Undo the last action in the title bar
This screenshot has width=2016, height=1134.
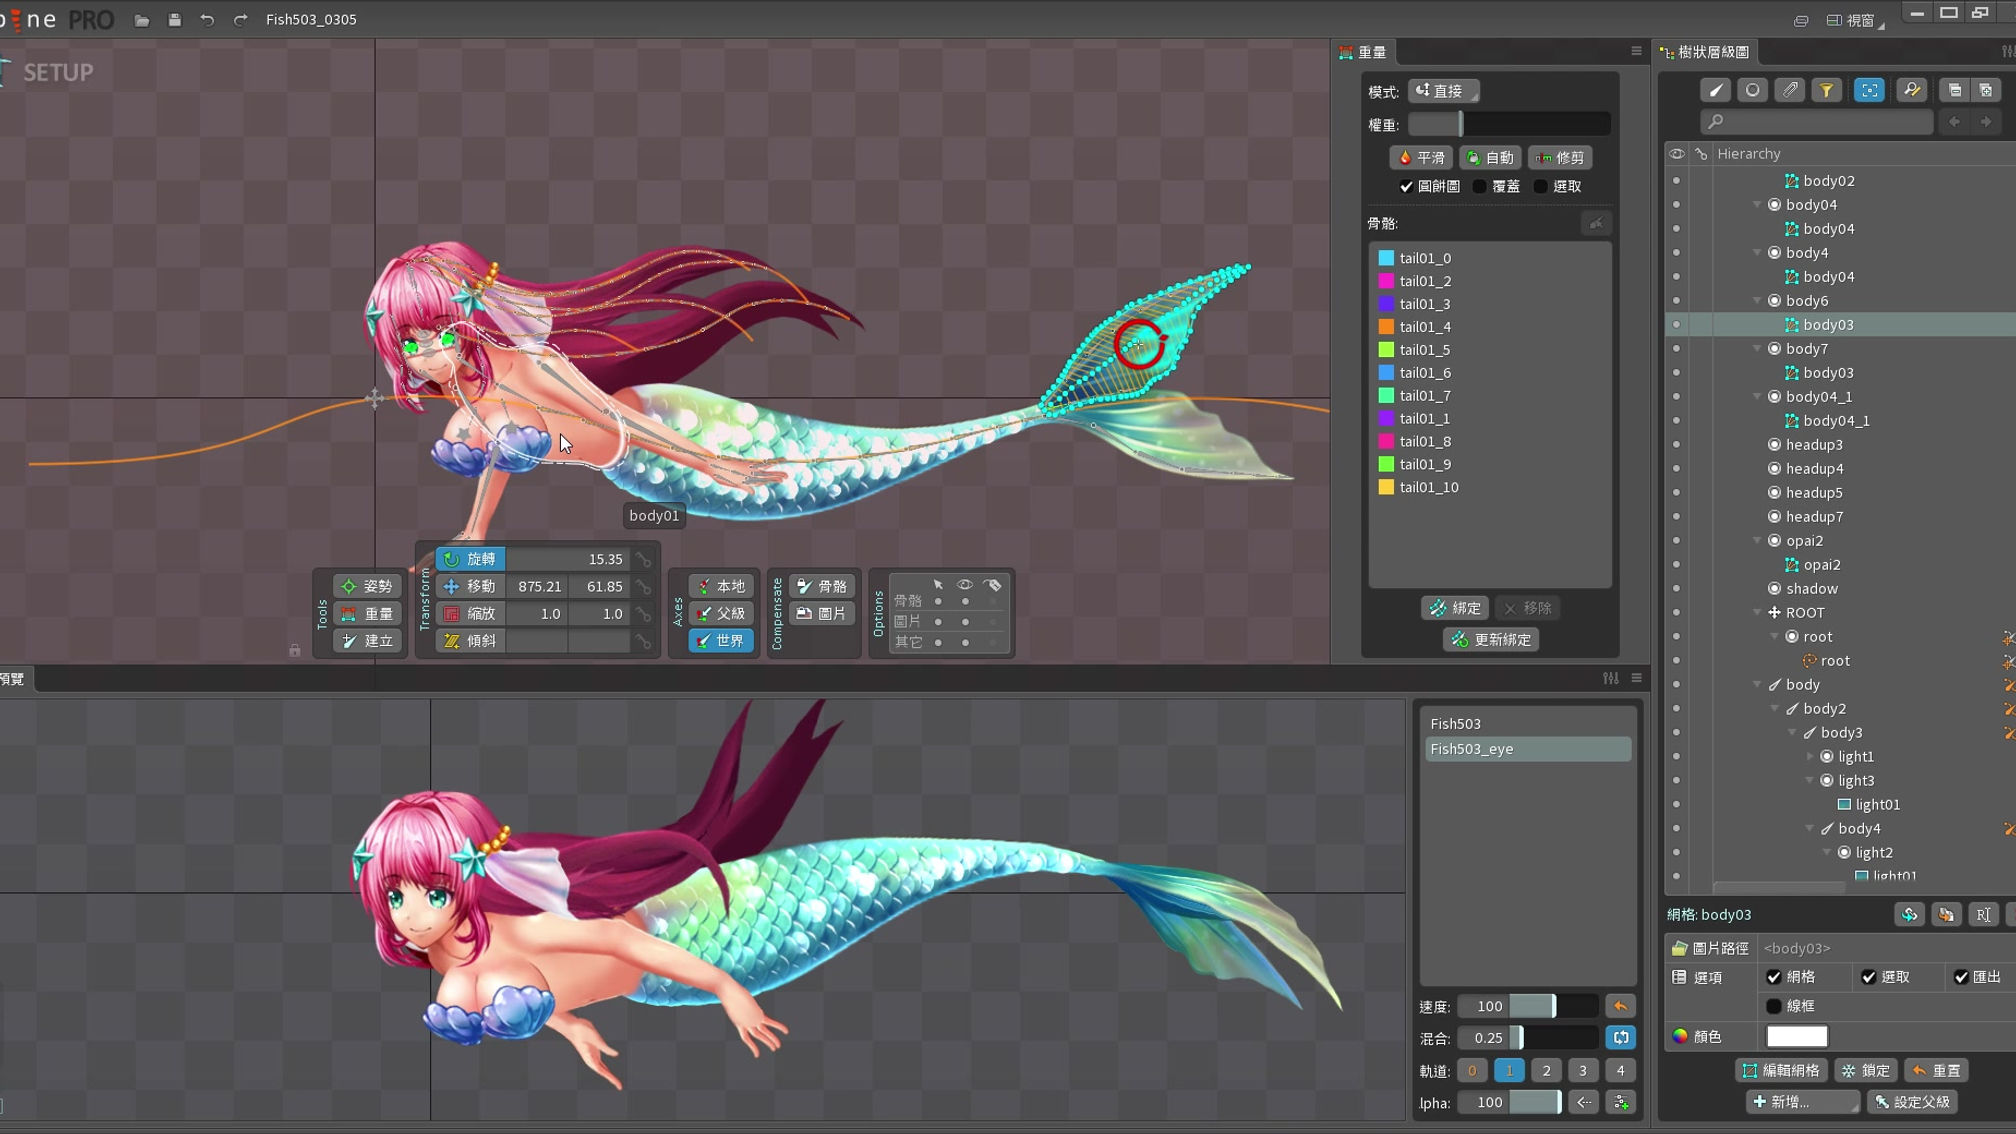click(x=207, y=20)
